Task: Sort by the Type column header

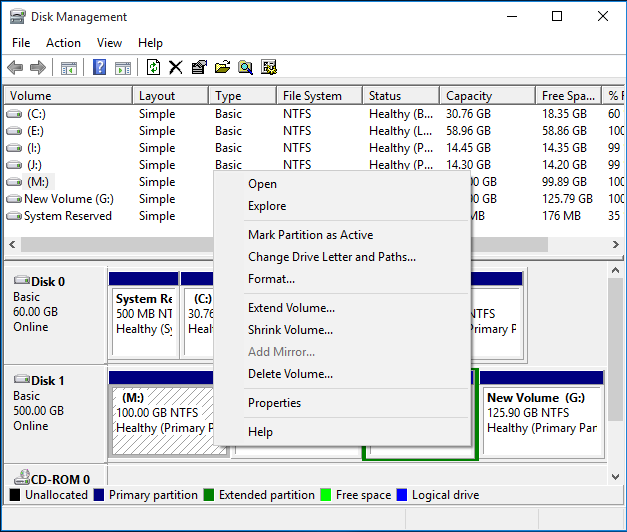Action: [242, 96]
